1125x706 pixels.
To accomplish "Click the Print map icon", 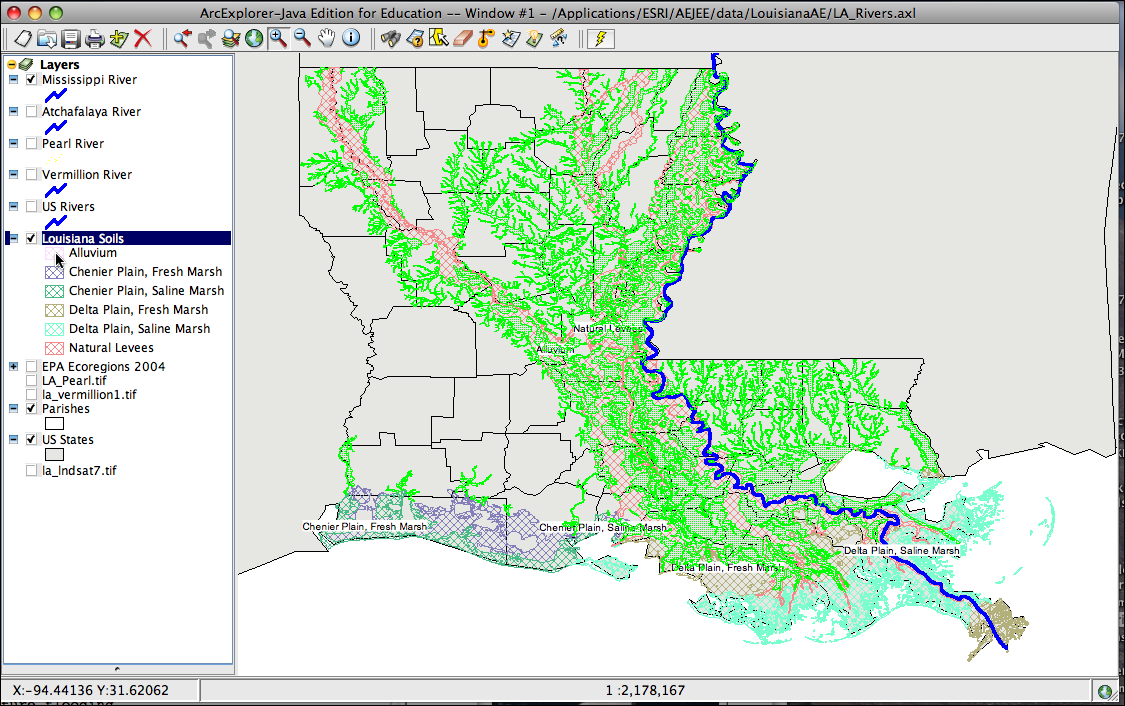I will [95, 39].
